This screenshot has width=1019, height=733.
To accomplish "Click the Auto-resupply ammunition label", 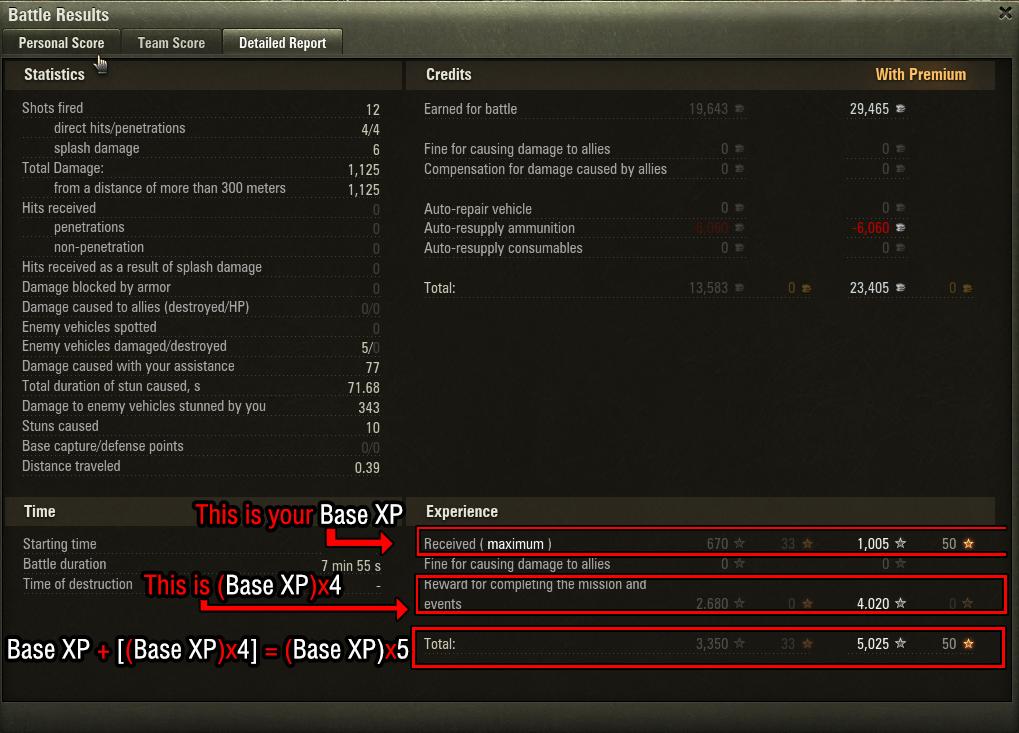I will (499, 228).
